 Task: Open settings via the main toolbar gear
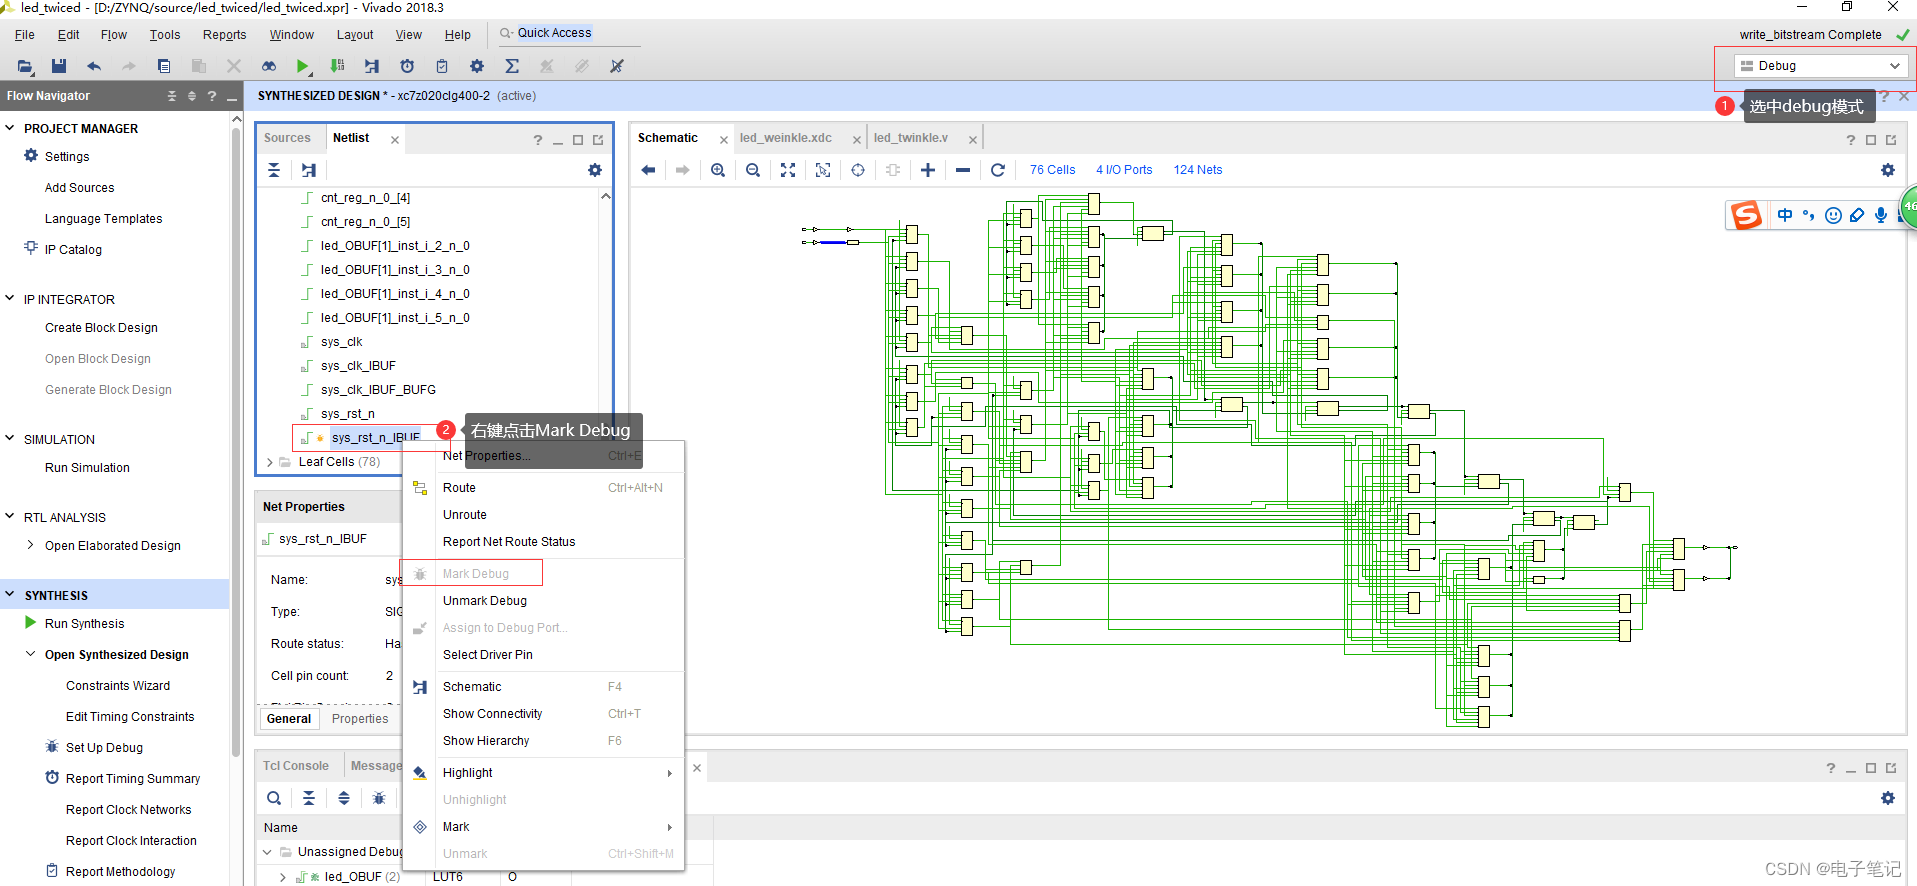477,66
